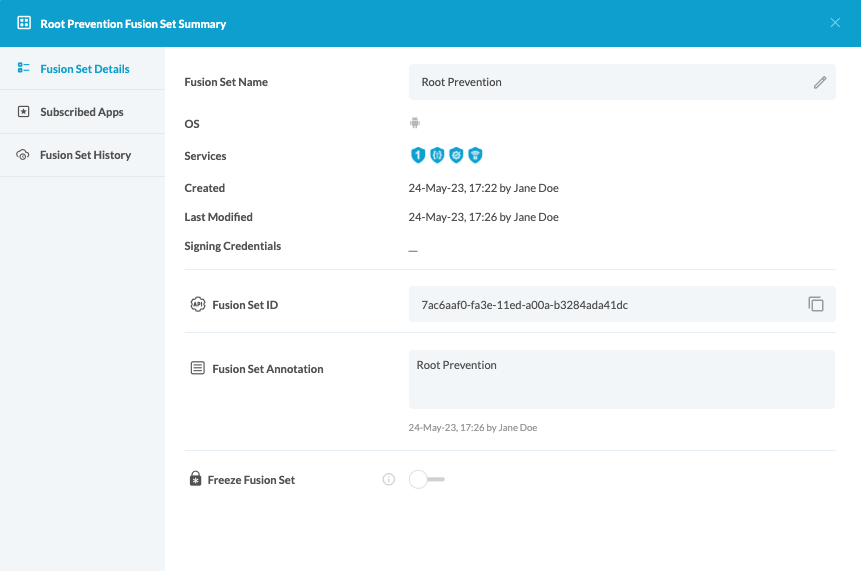Click the third service shield icon with gear
This screenshot has height=571, width=861.
pos(456,155)
